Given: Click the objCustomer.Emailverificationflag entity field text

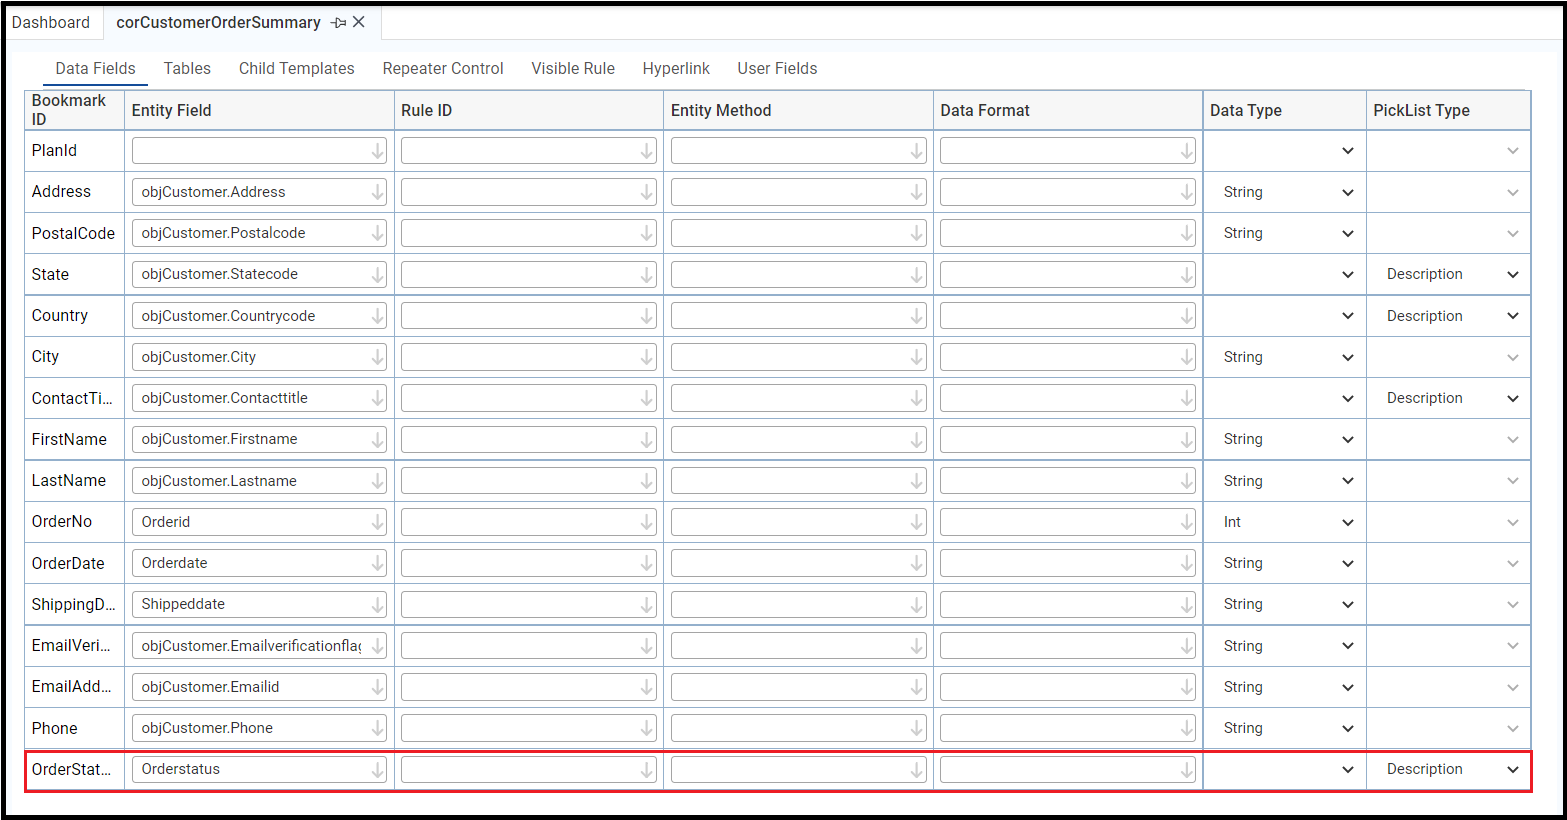Looking at the screenshot, I should [252, 646].
